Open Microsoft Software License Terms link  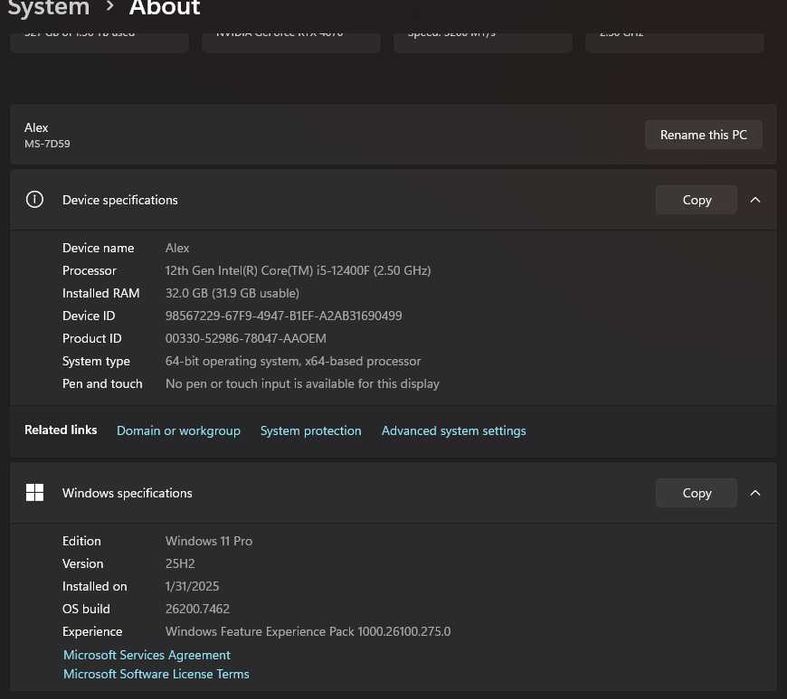point(156,674)
